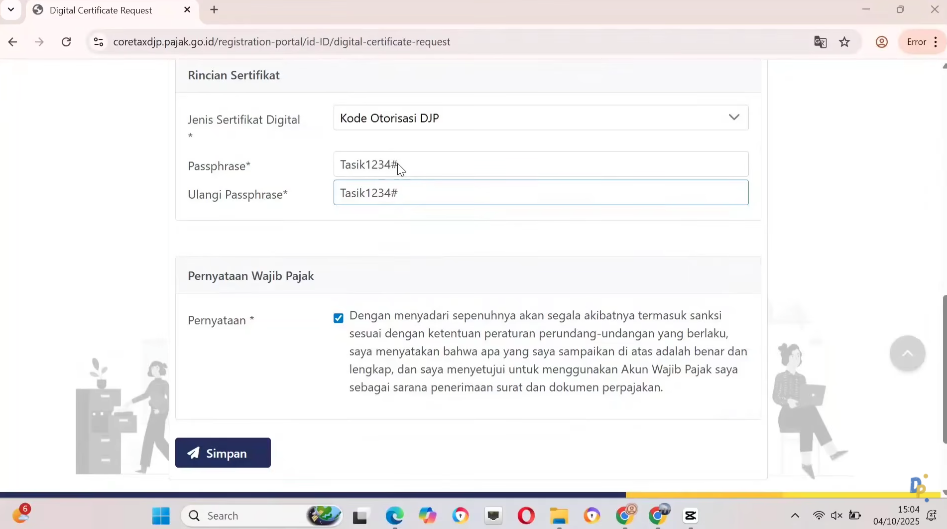Open the Chrome profile icon
Screen dimensions: 947x529
(x=882, y=42)
